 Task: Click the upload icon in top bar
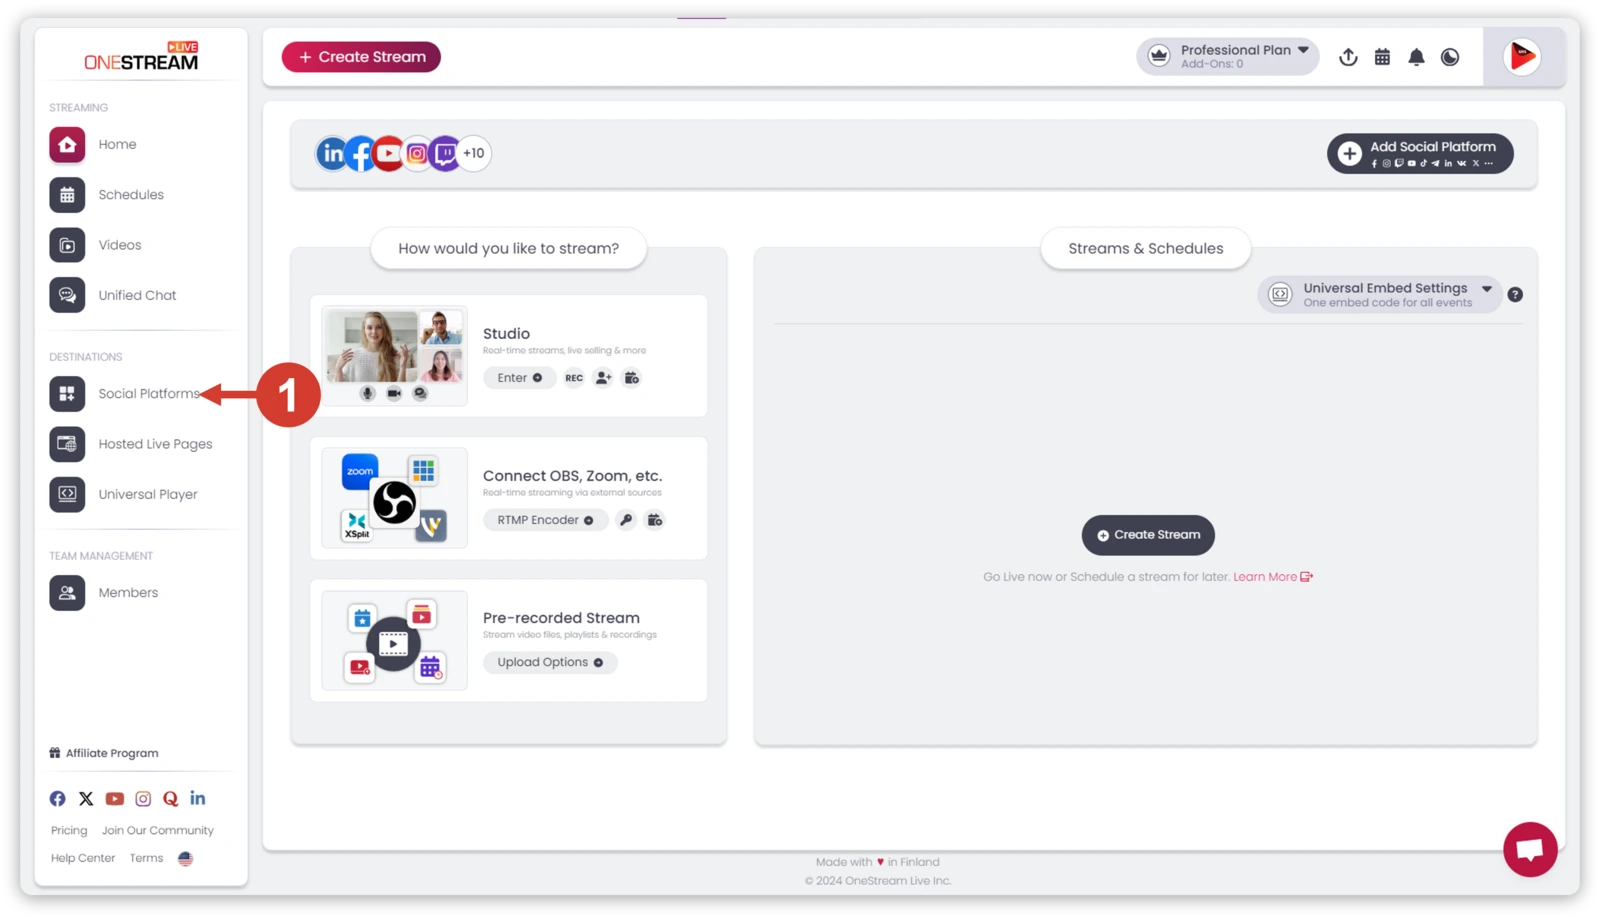tap(1348, 57)
